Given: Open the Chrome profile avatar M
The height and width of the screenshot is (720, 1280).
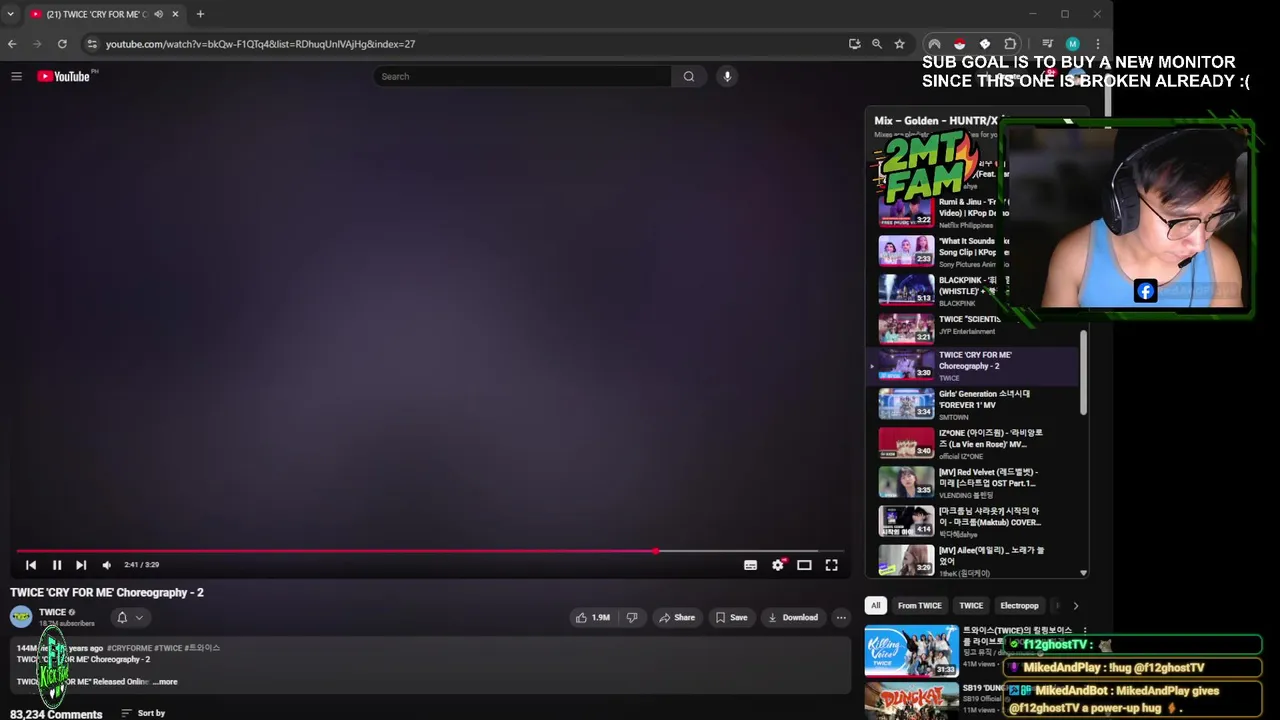Looking at the screenshot, I should pyautogui.click(x=1072, y=44).
